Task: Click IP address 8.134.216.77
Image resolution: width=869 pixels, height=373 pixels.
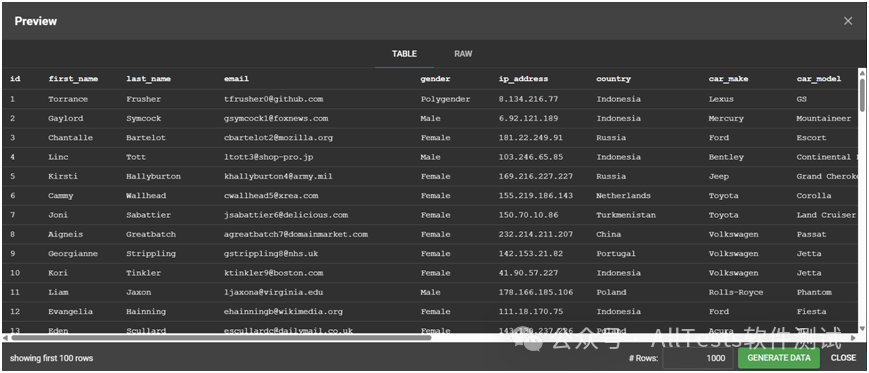Action: (528, 99)
